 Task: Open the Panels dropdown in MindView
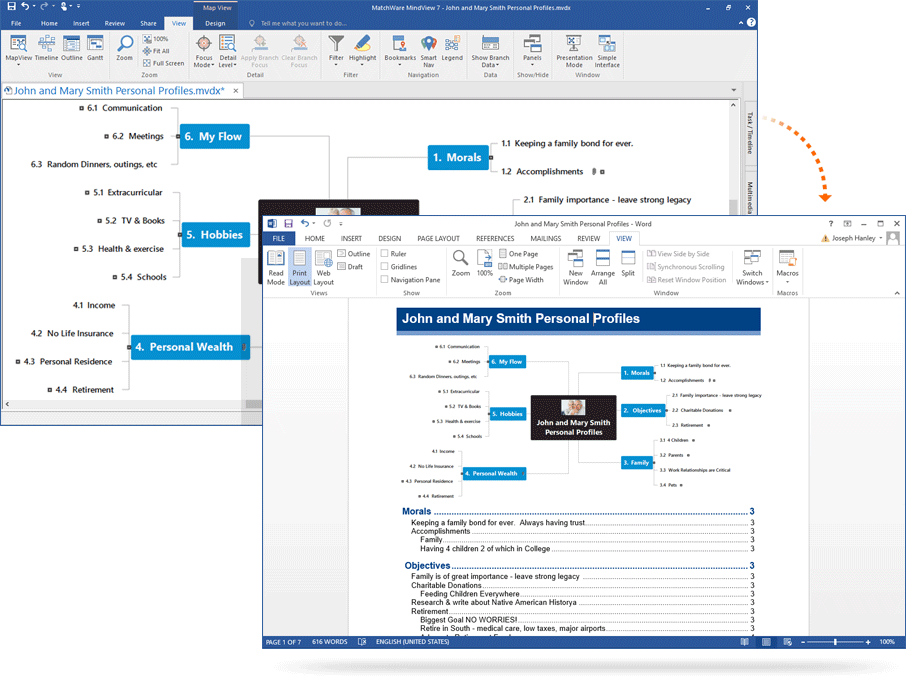pyautogui.click(x=532, y=50)
